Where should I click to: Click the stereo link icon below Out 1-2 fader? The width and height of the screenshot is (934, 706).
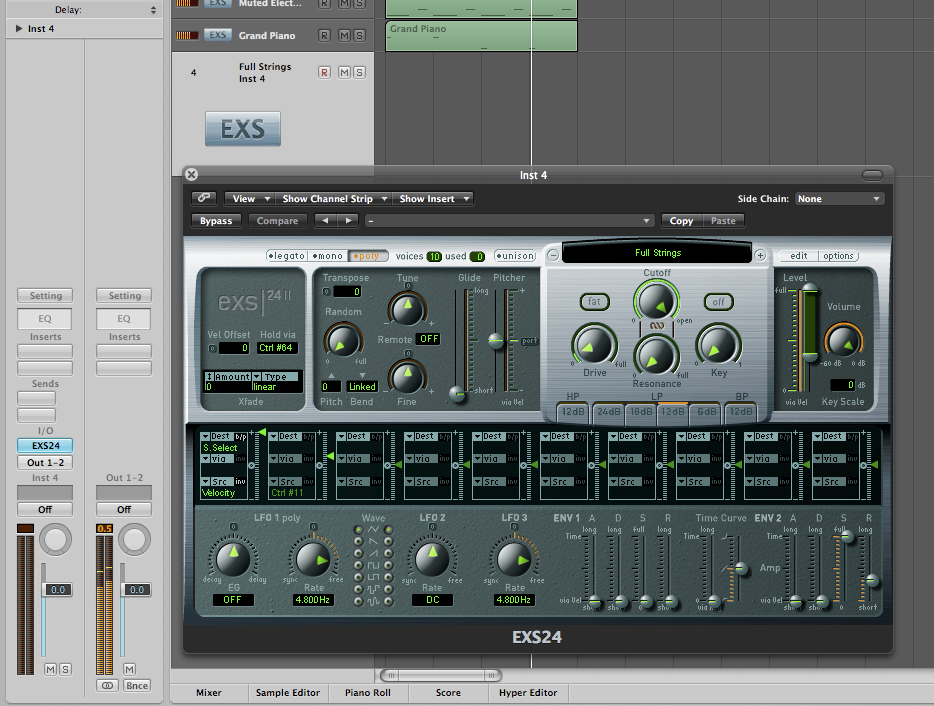tap(107, 686)
